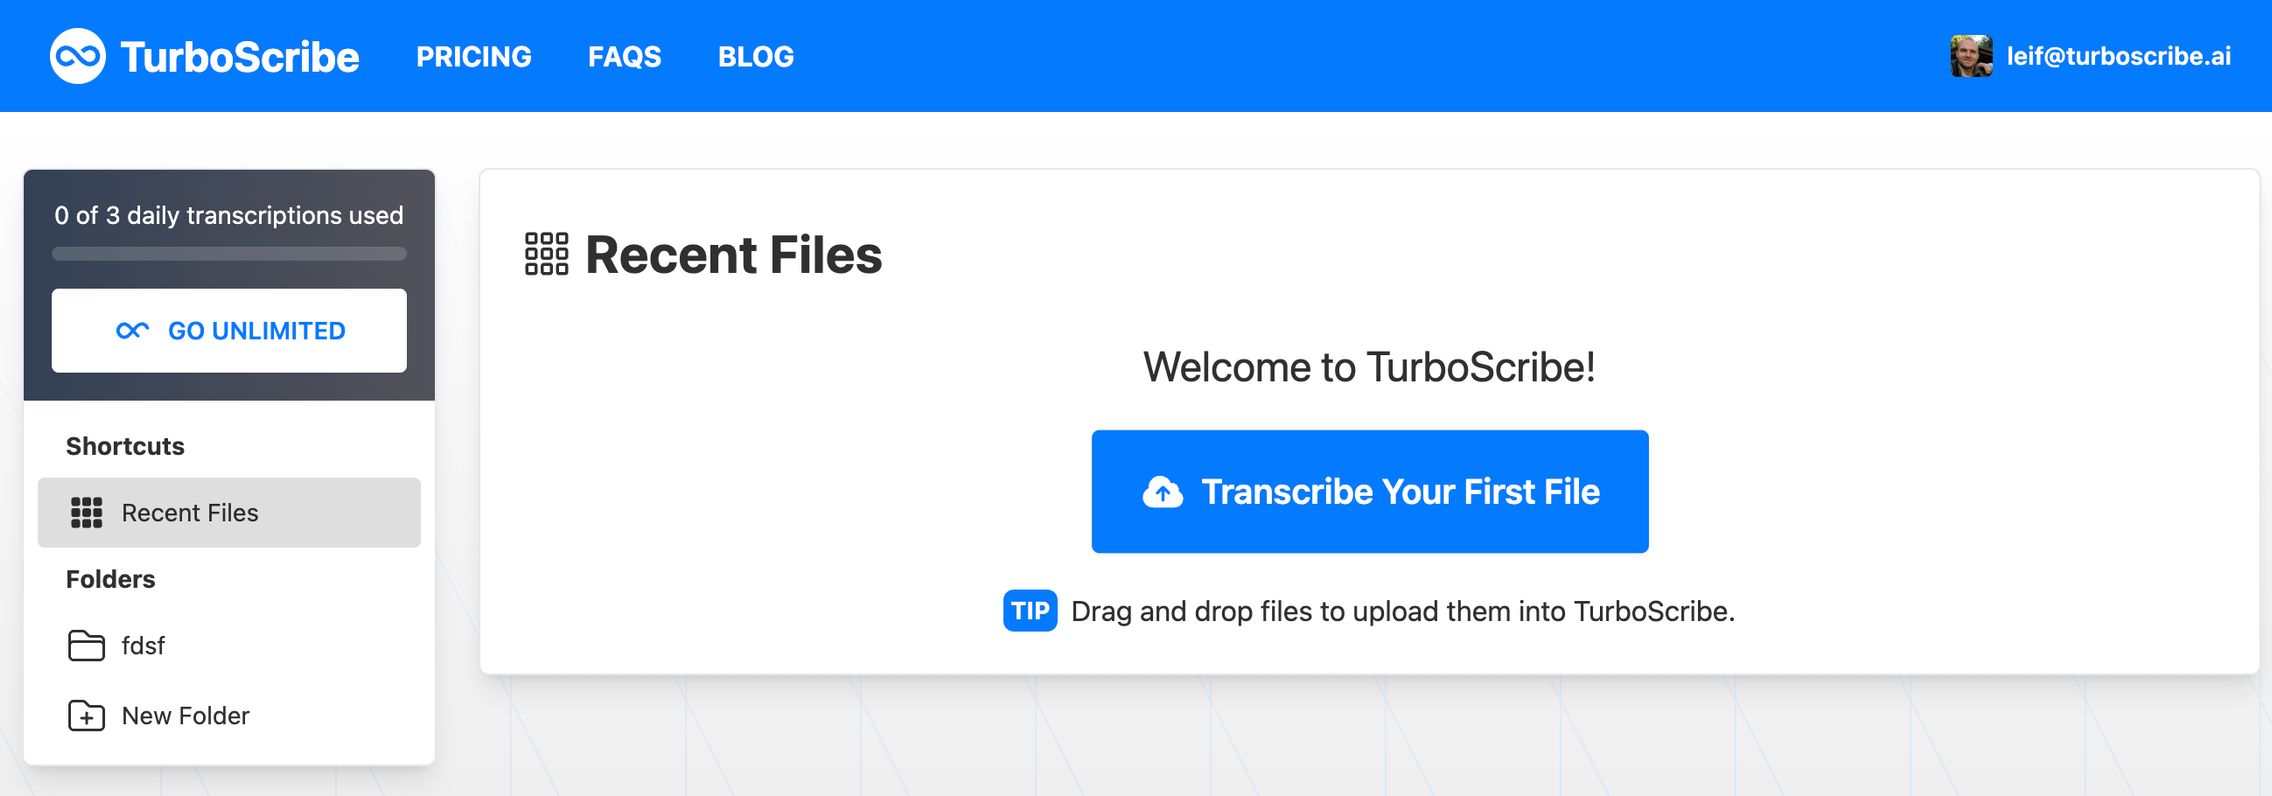Click Transcribe Your First File button
This screenshot has width=2272, height=796.
click(1370, 492)
